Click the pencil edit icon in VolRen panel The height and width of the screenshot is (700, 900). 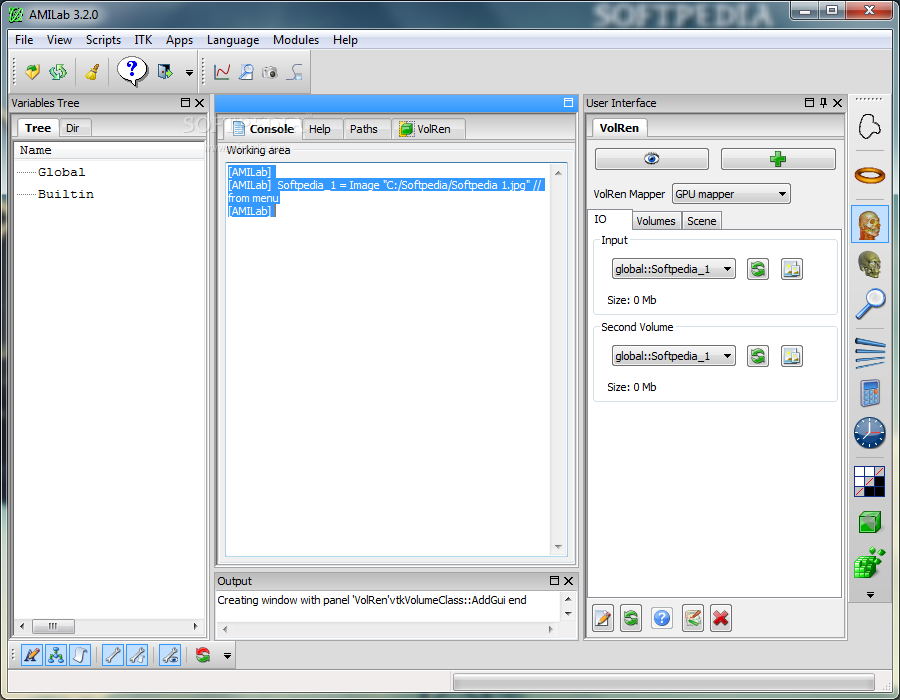tap(603, 618)
